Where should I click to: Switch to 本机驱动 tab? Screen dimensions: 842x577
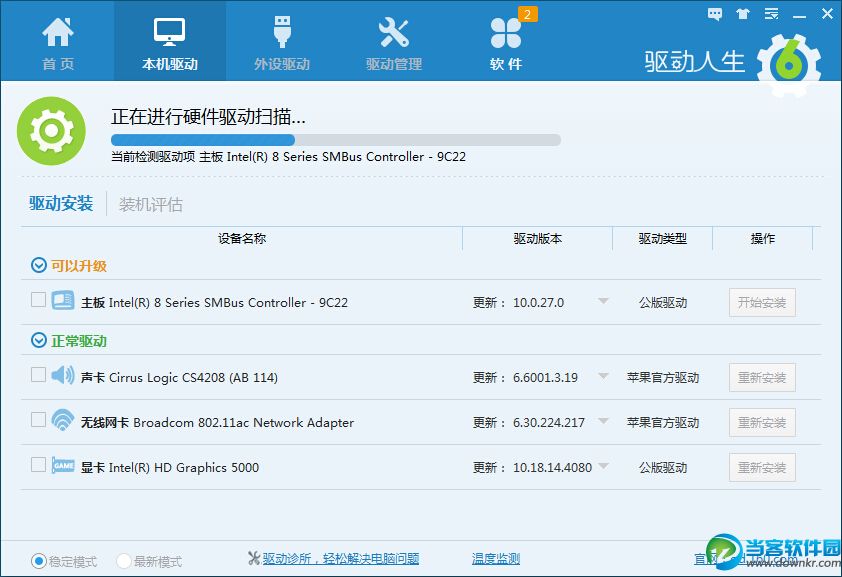click(170, 43)
